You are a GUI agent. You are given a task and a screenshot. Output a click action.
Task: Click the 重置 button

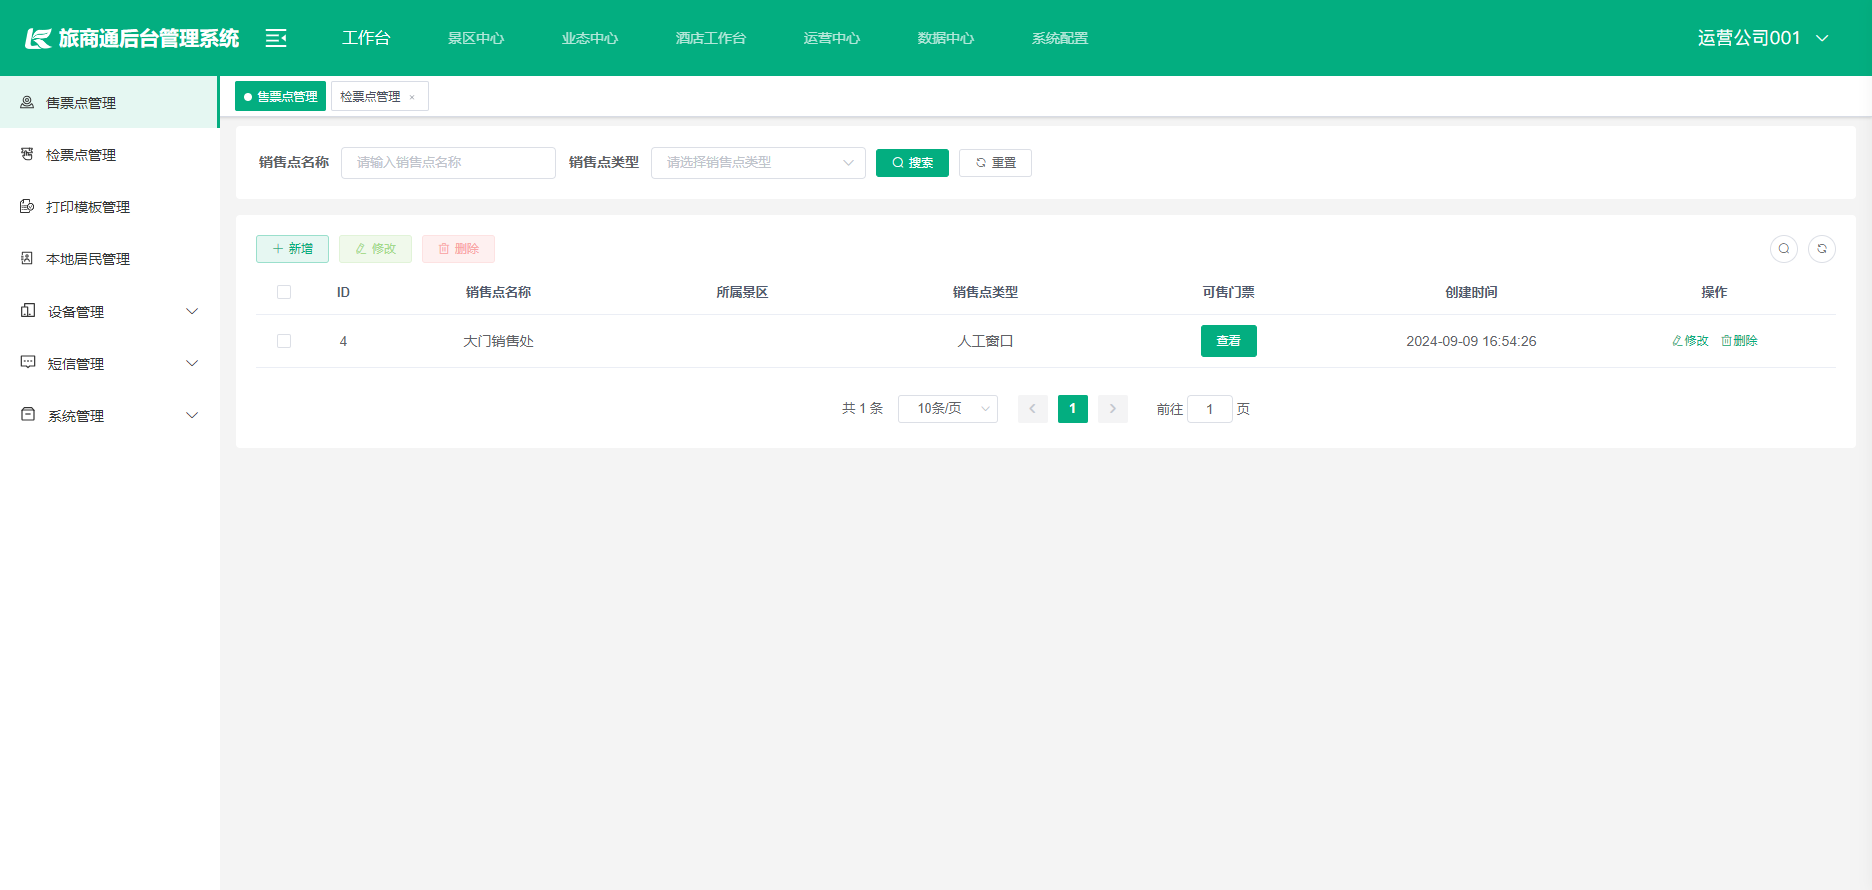[x=995, y=163]
